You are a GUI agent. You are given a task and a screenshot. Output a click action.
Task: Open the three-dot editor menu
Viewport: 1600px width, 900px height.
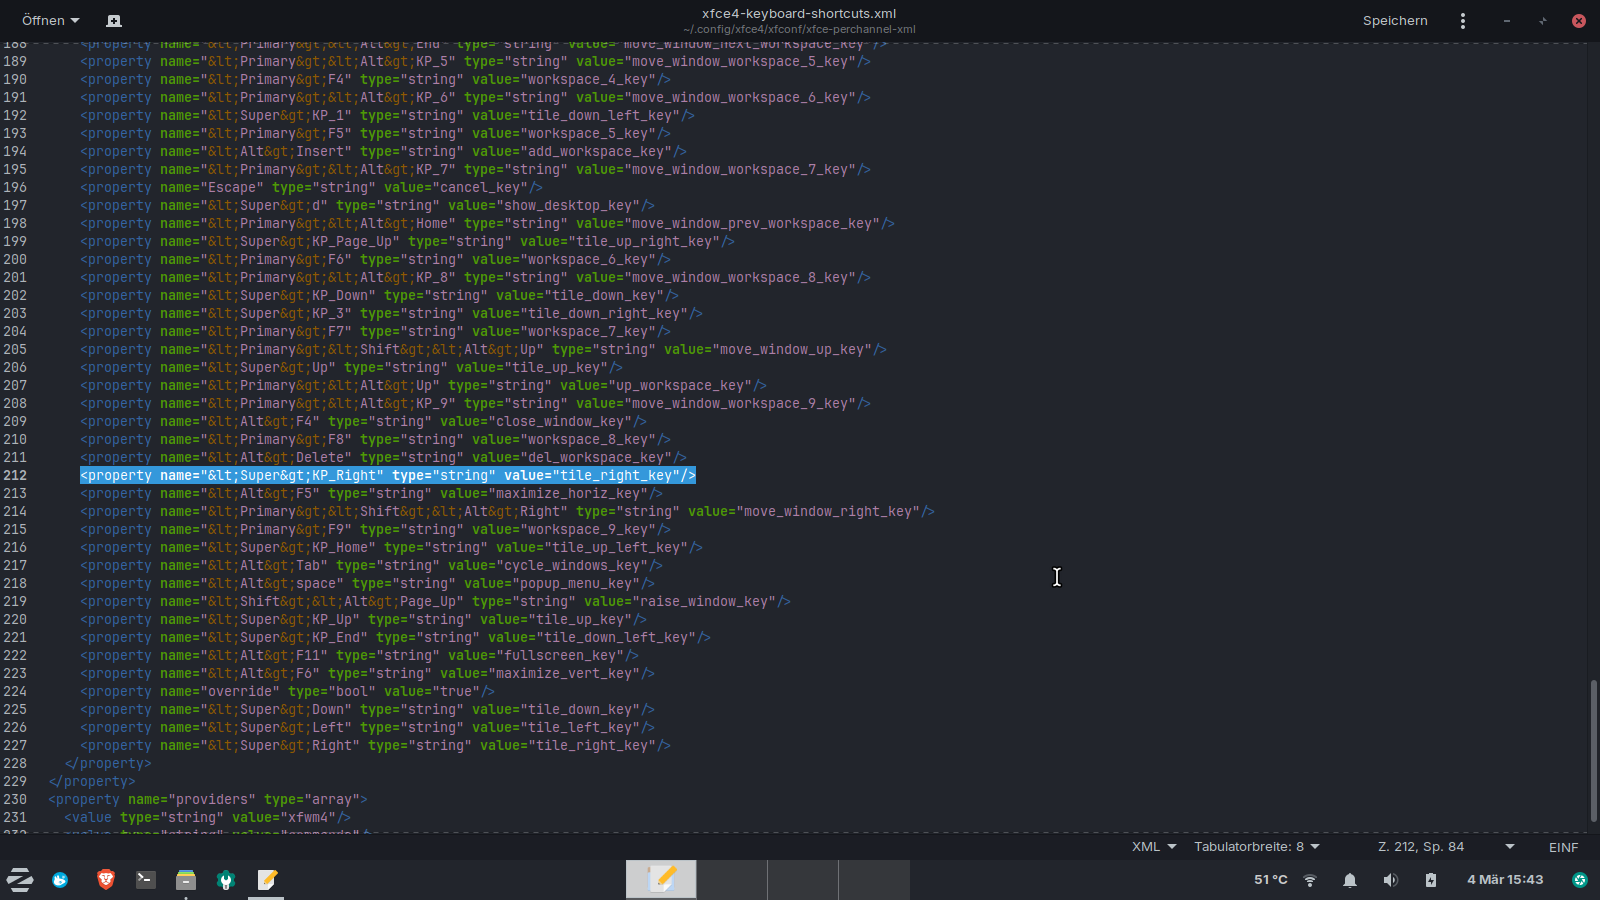(x=1462, y=21)
